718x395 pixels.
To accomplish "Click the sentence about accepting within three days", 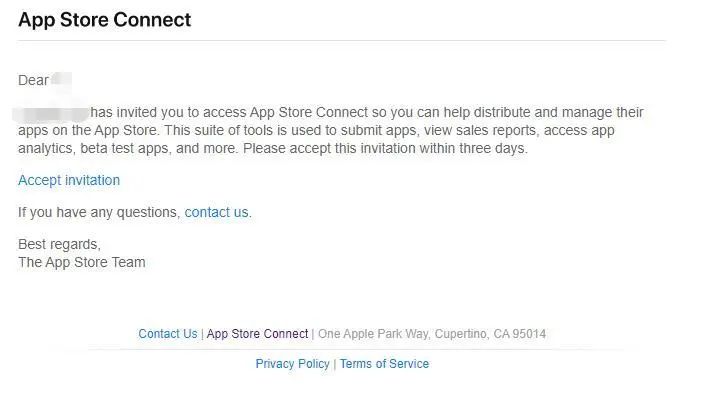I will [x=385, y=148].
